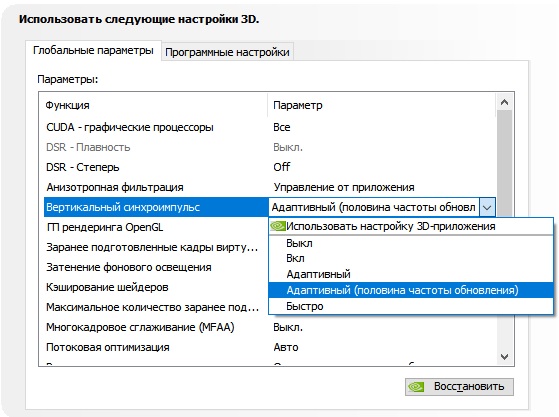
Task: Click the Выкл. value for MFAA
Action: click(288, 327)
